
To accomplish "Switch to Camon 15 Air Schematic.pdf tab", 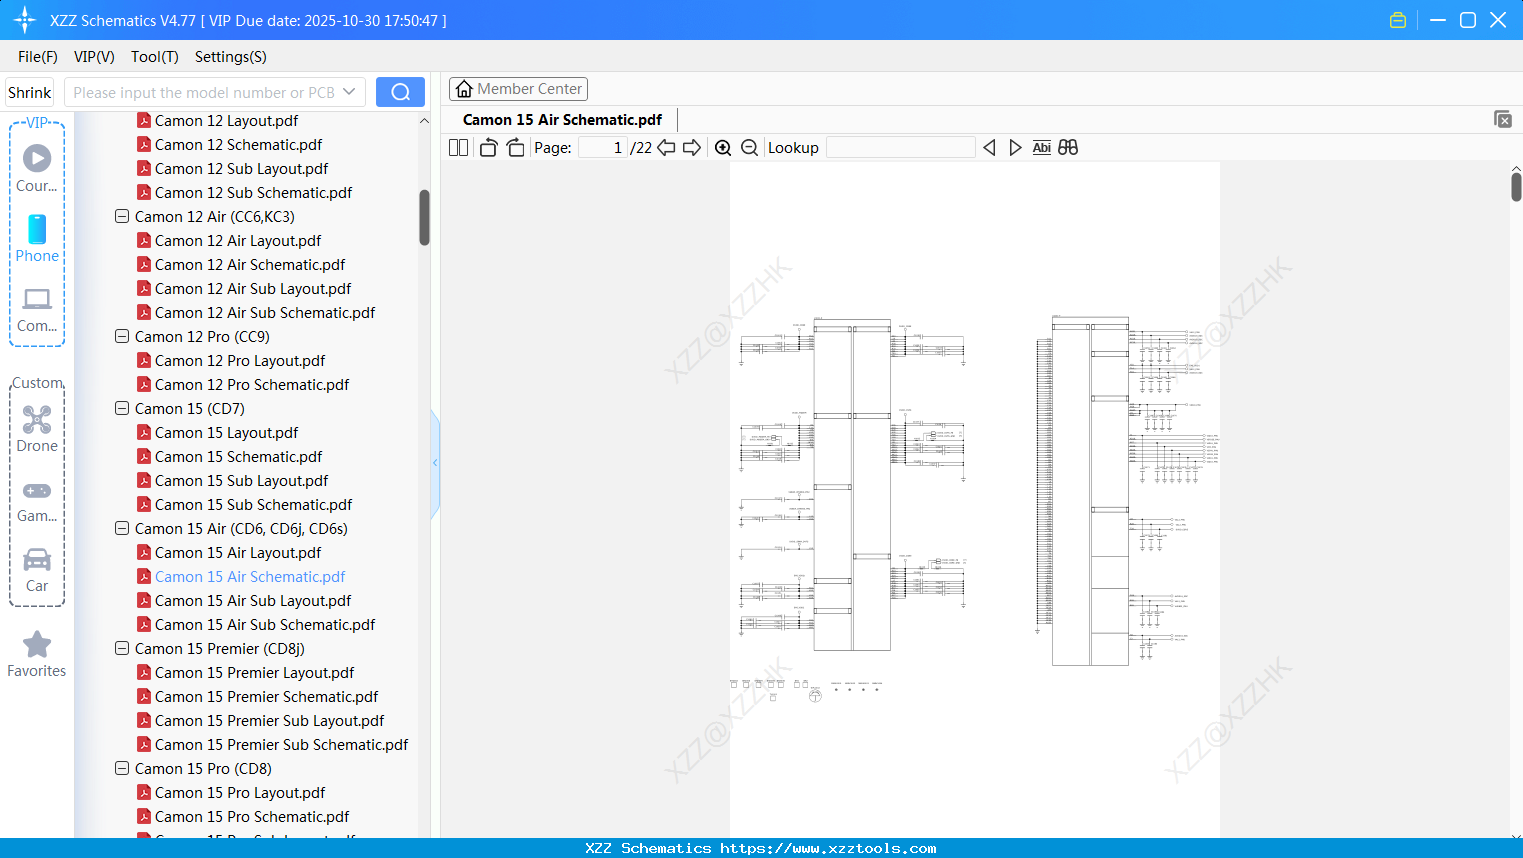I will tap(562, 118).
